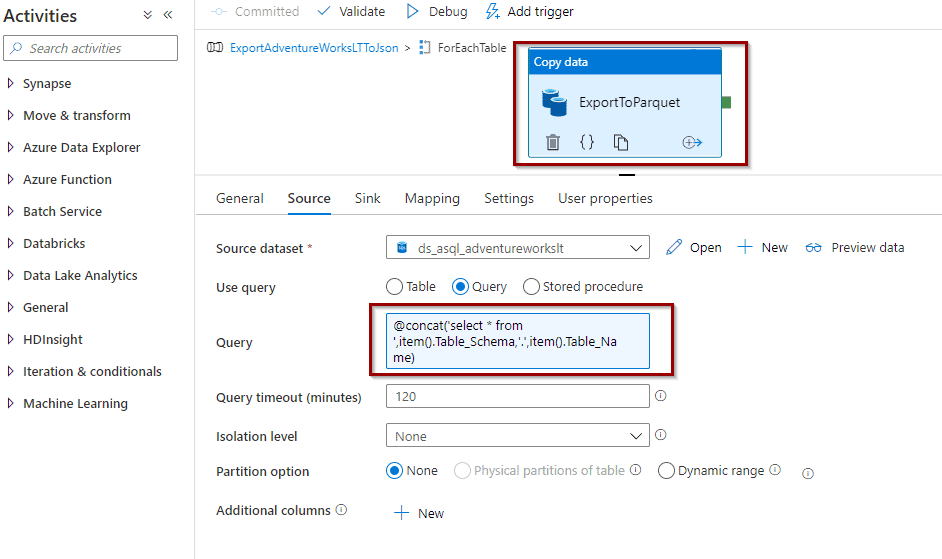Open info icon next to Isolation level
This screenshot has width=942, height=559.
(x=660, y=435)
